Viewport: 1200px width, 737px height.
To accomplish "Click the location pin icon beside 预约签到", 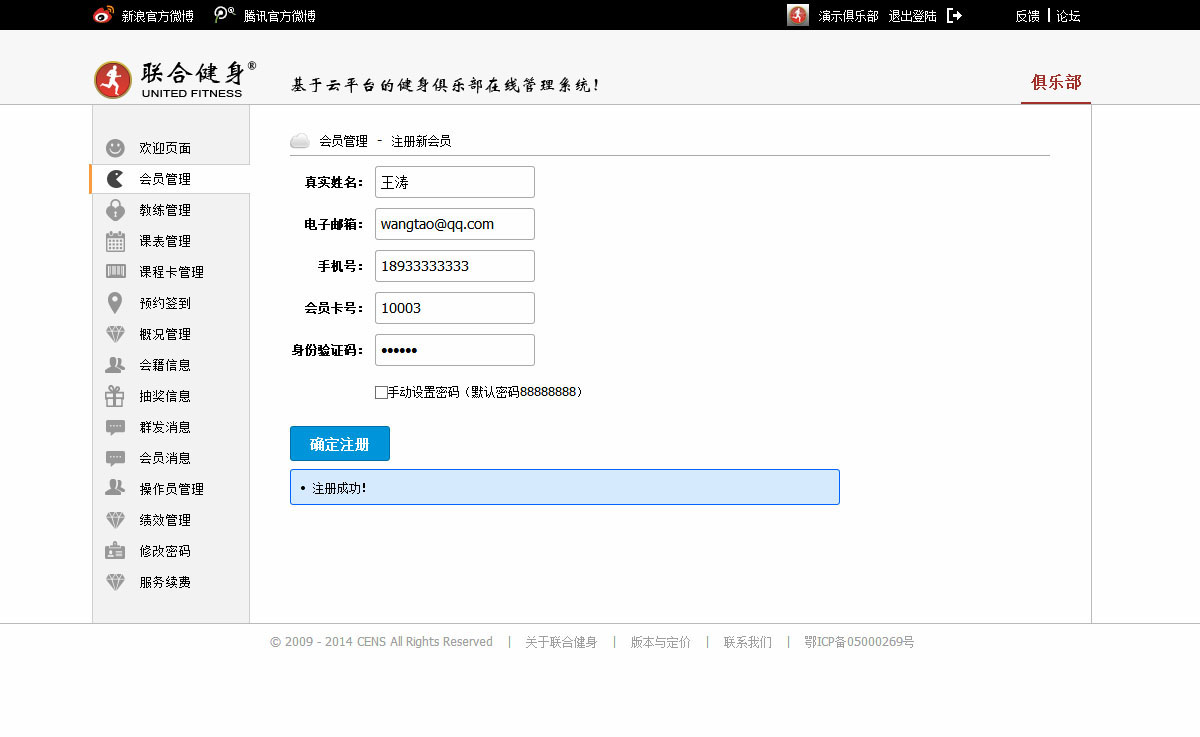I will 116,303.
